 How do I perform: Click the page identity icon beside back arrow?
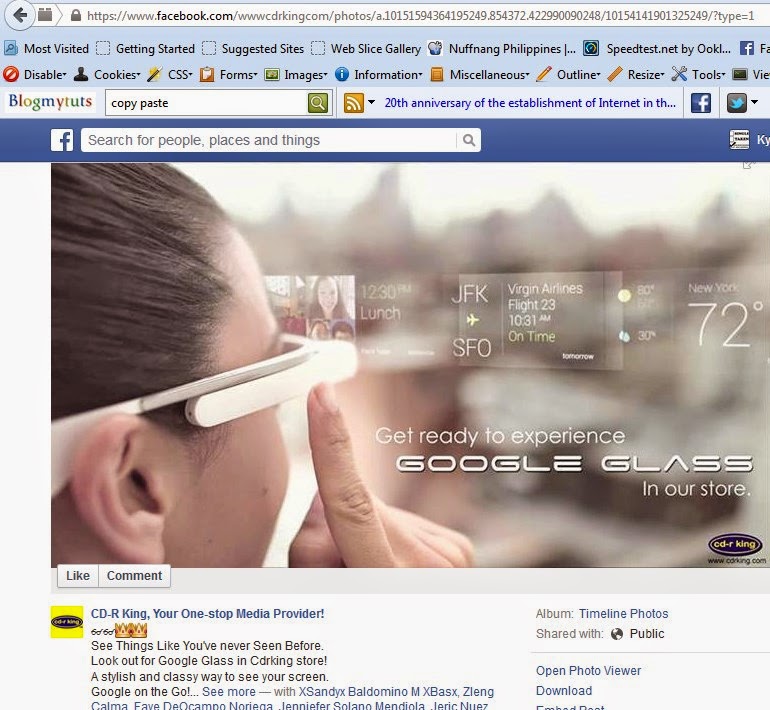click(x=45, y=15)
